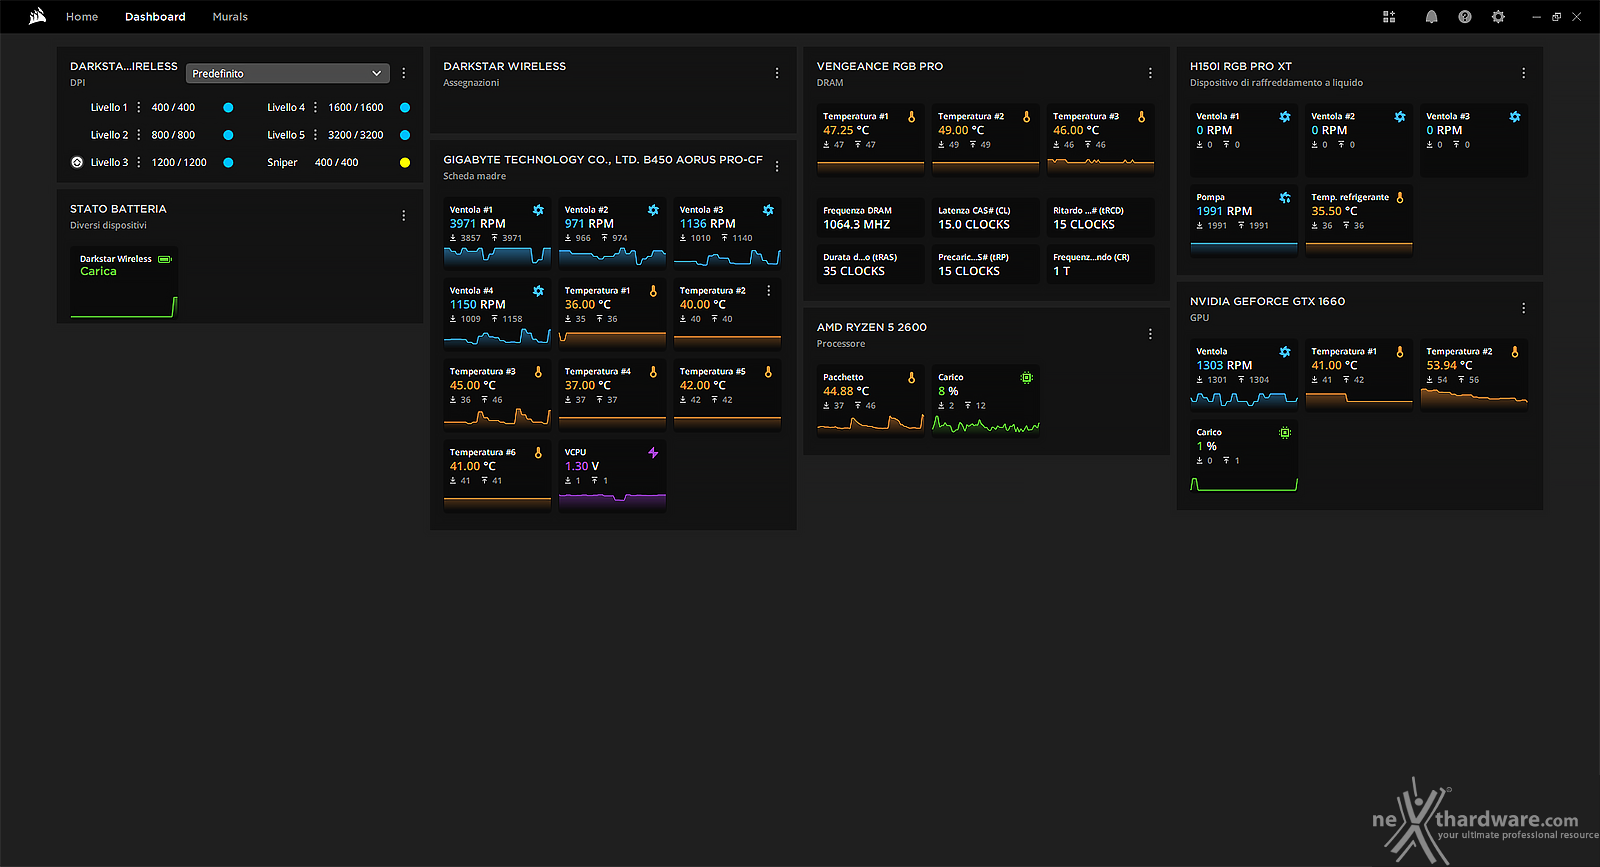Image resolution: width=1600 pixels, height=867 pixels.
Task: Click the Livello 4 1600 / 1600 value
Action: coord(356,107)
